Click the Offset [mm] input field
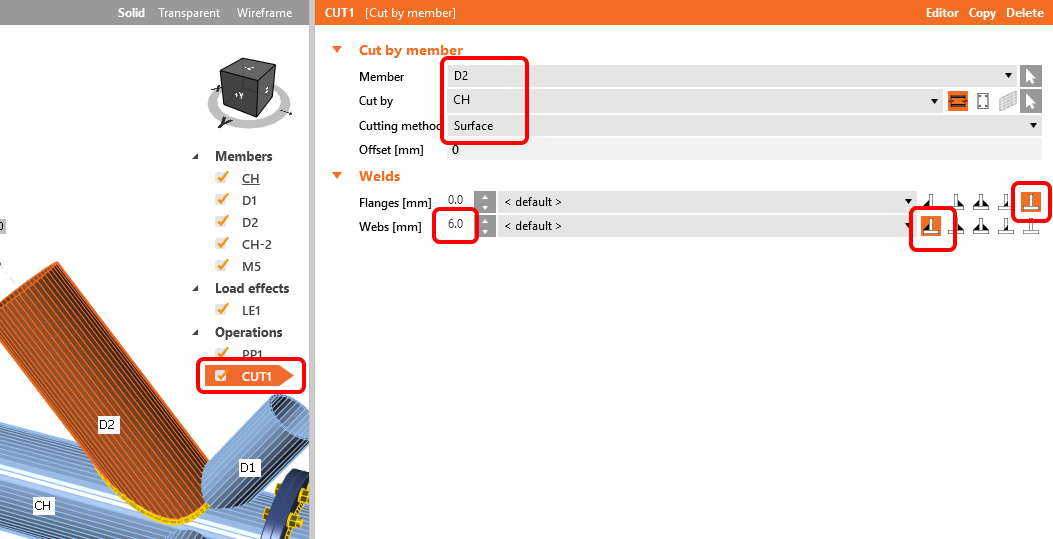1053x539 pixels. coord(744,150)
